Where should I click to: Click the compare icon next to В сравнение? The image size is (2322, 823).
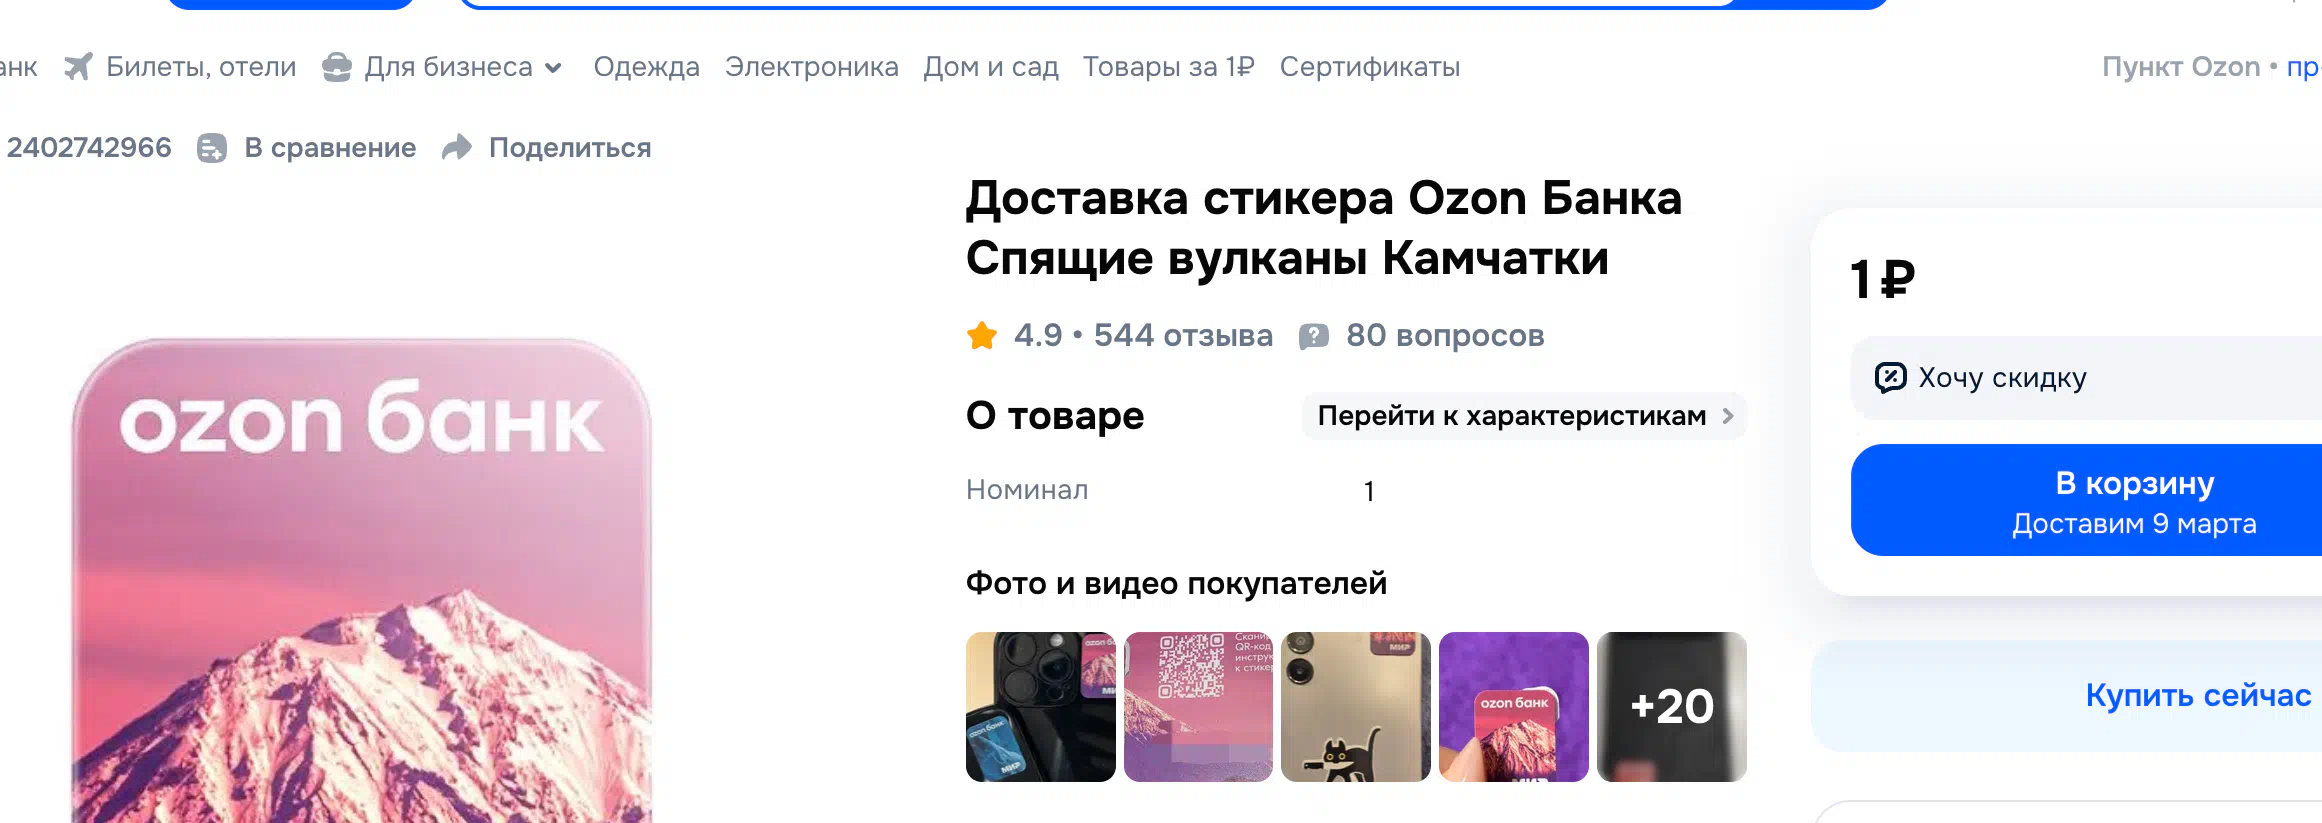212,148
